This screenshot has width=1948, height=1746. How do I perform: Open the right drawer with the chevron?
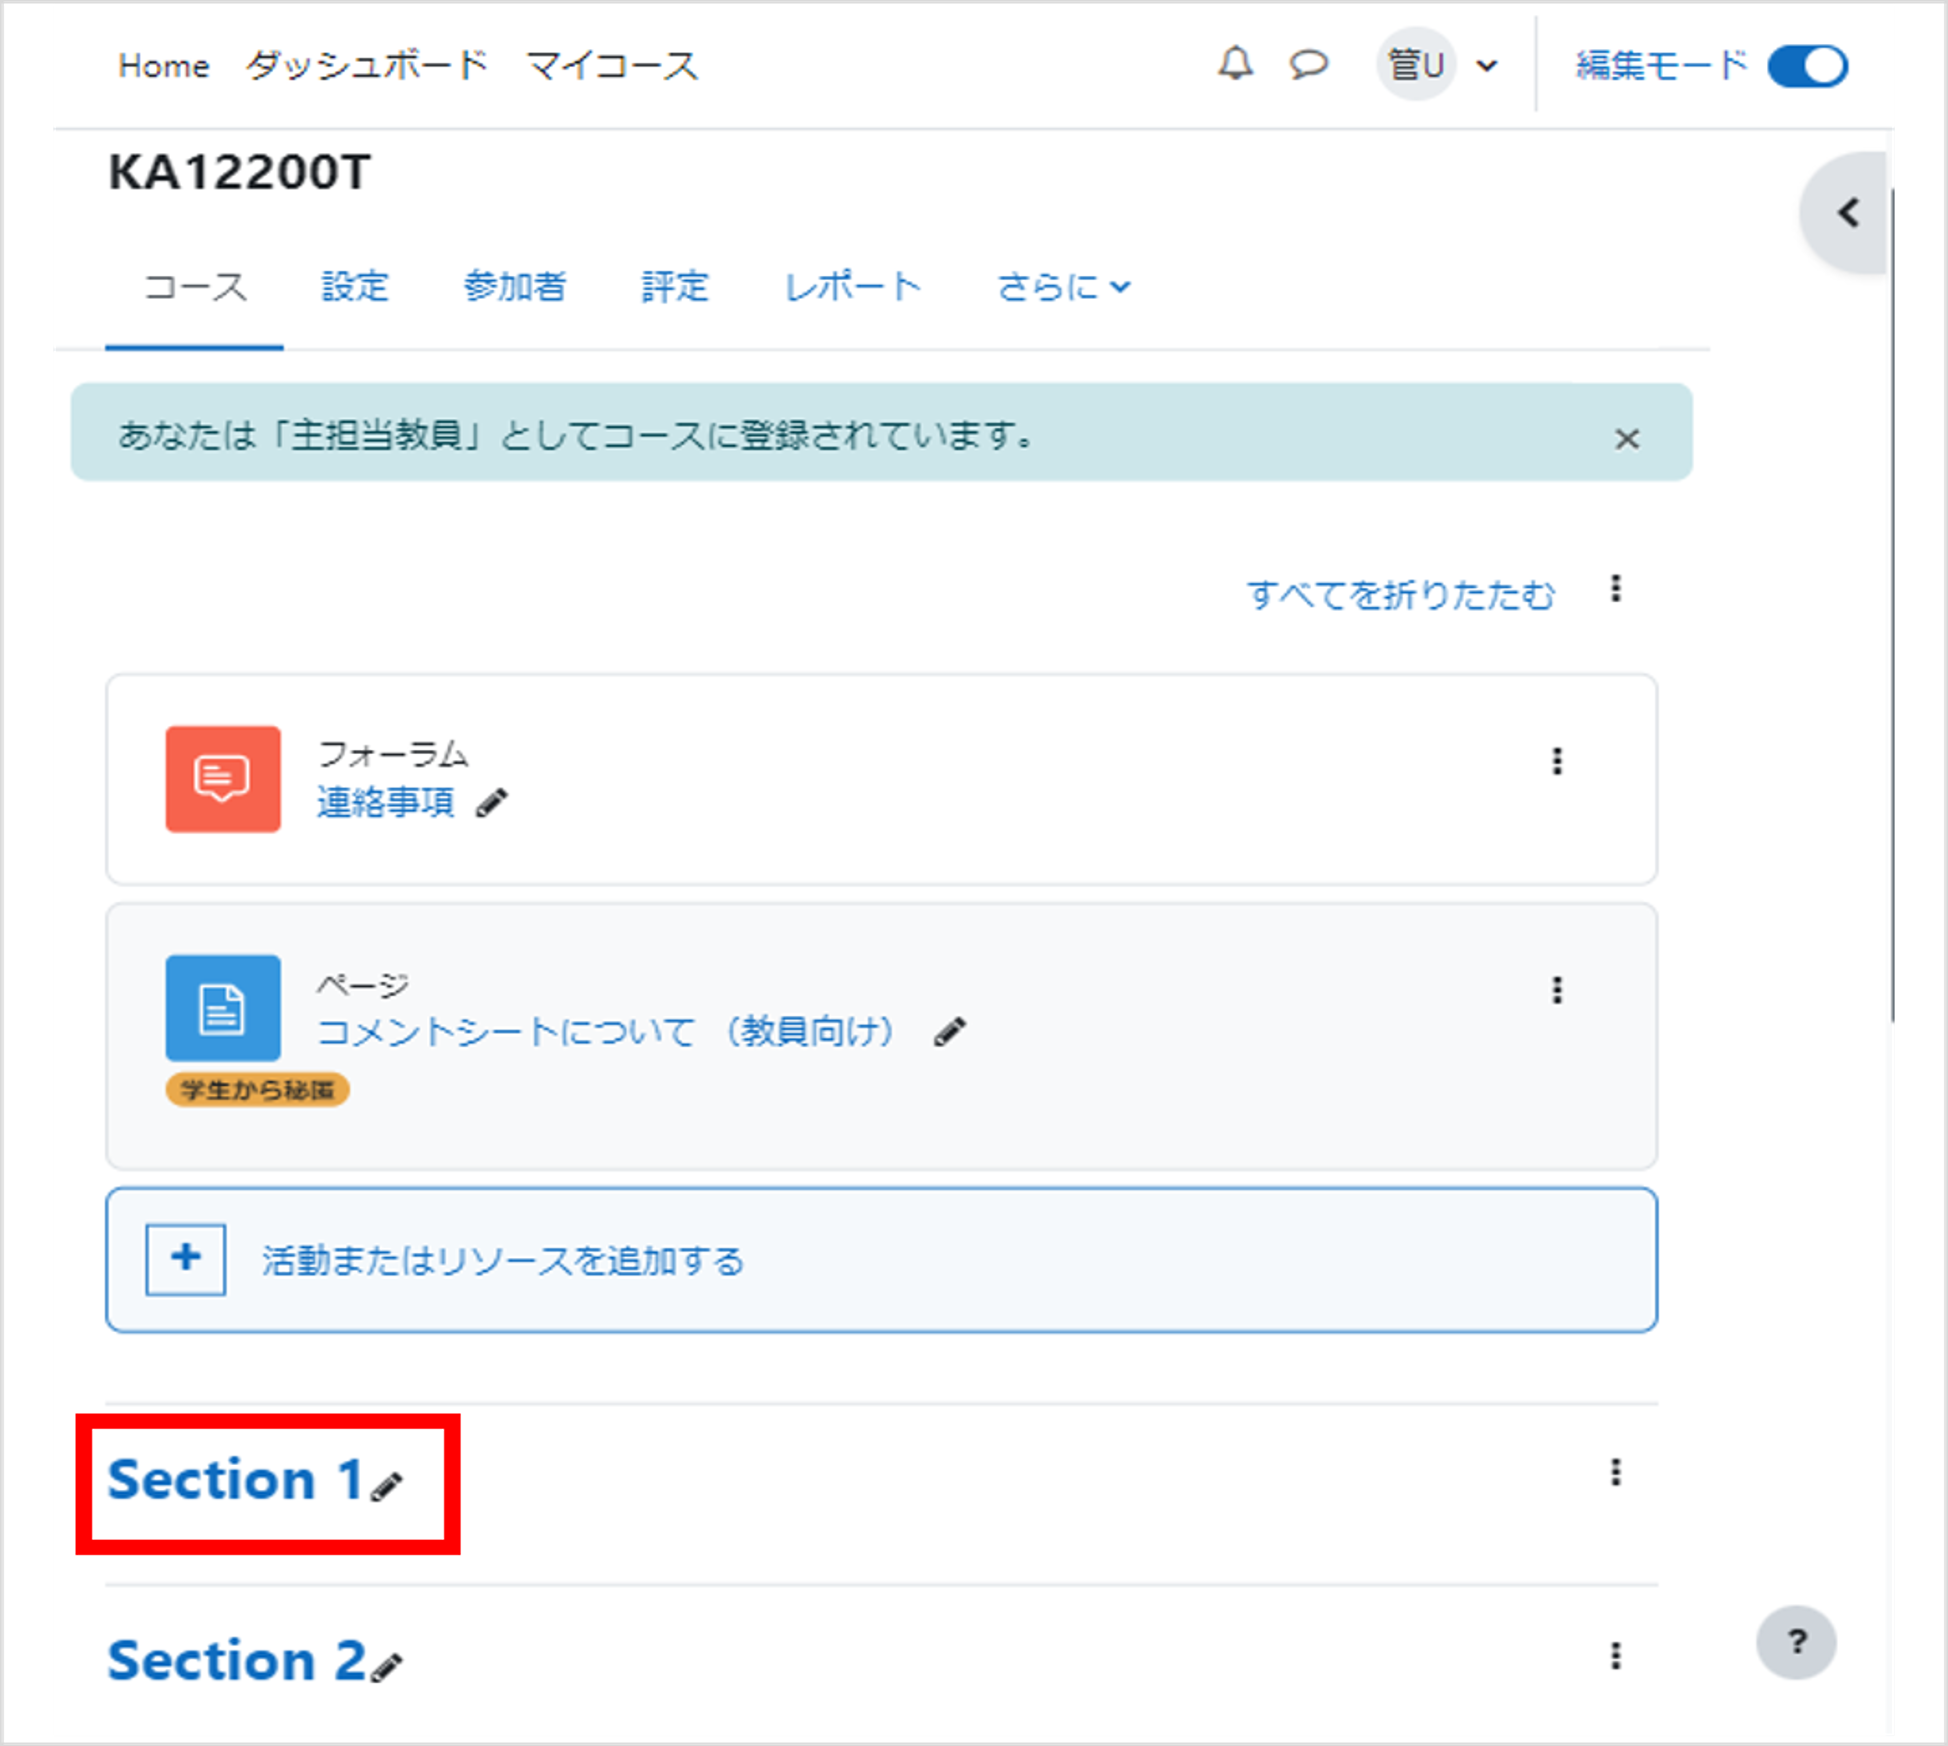(1847, 213)
